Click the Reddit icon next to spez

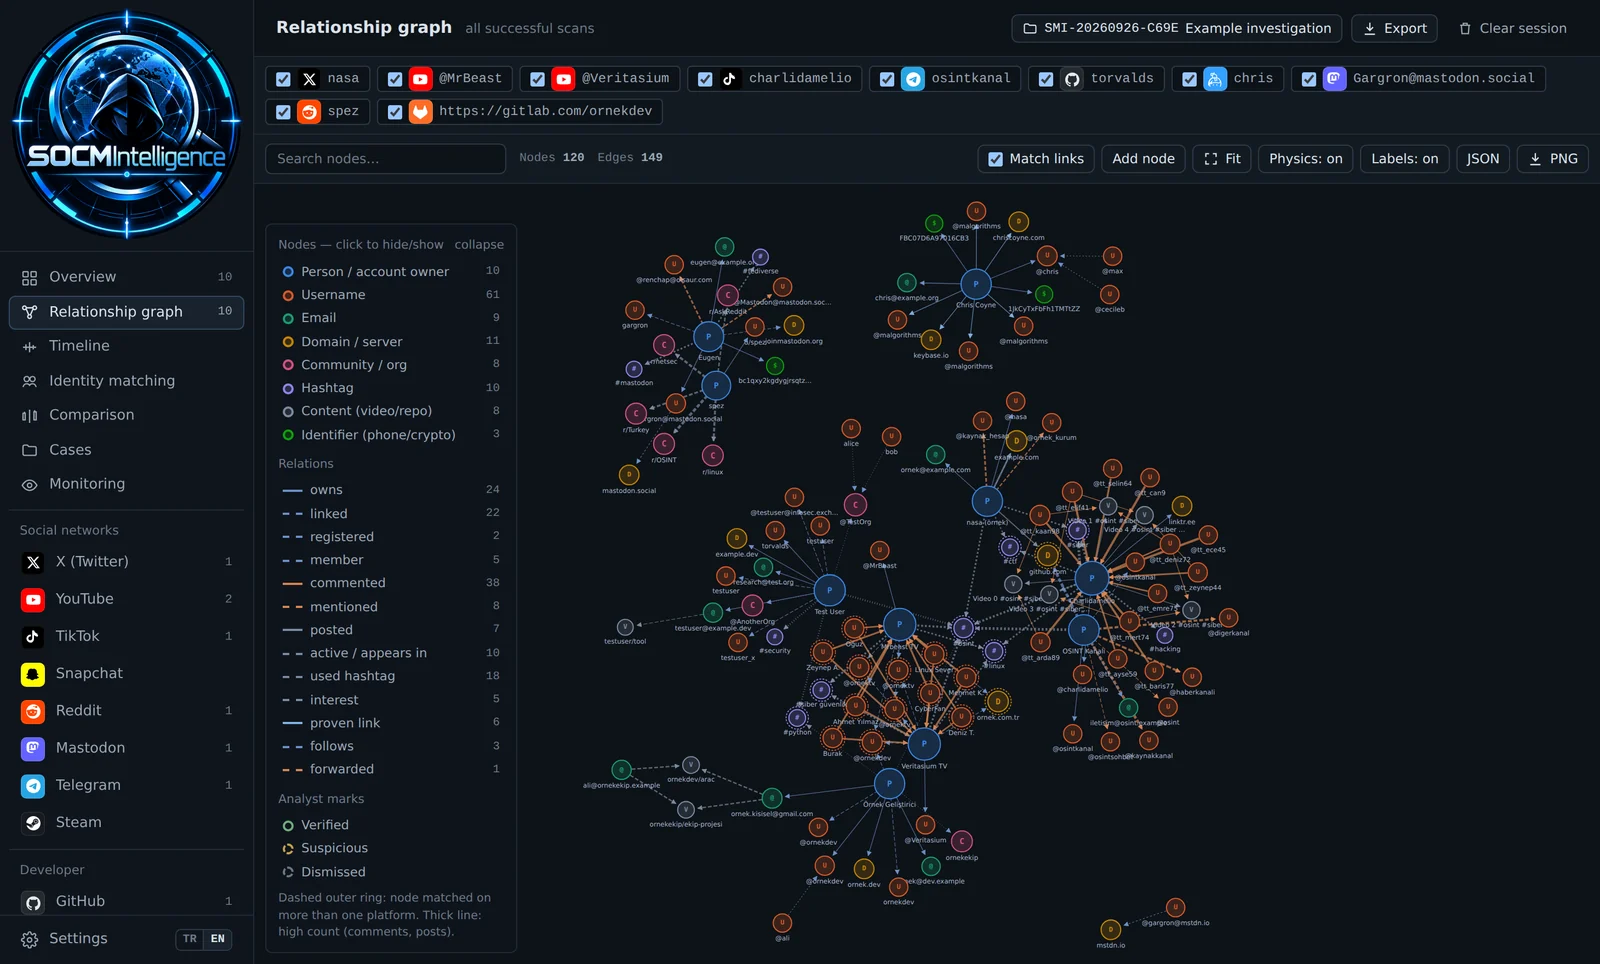click(309, 112)
